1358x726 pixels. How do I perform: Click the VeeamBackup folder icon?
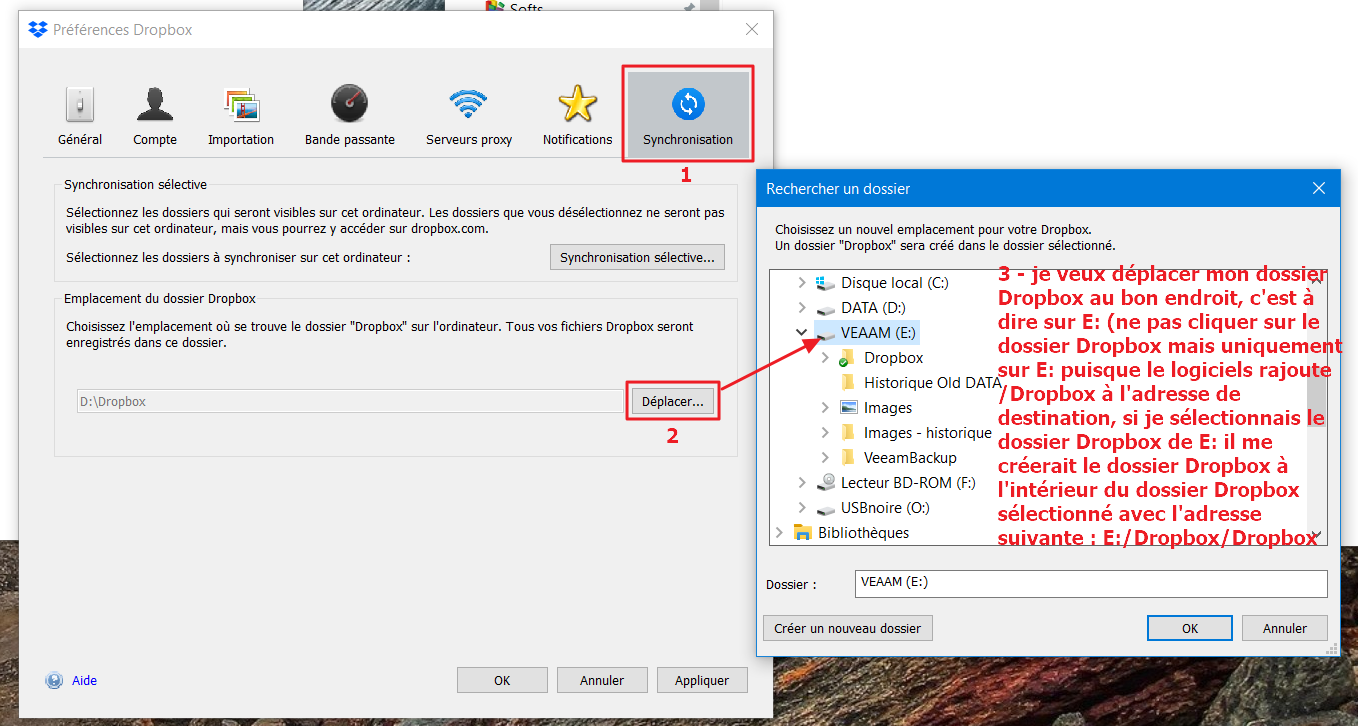click(x=848, y=457)
